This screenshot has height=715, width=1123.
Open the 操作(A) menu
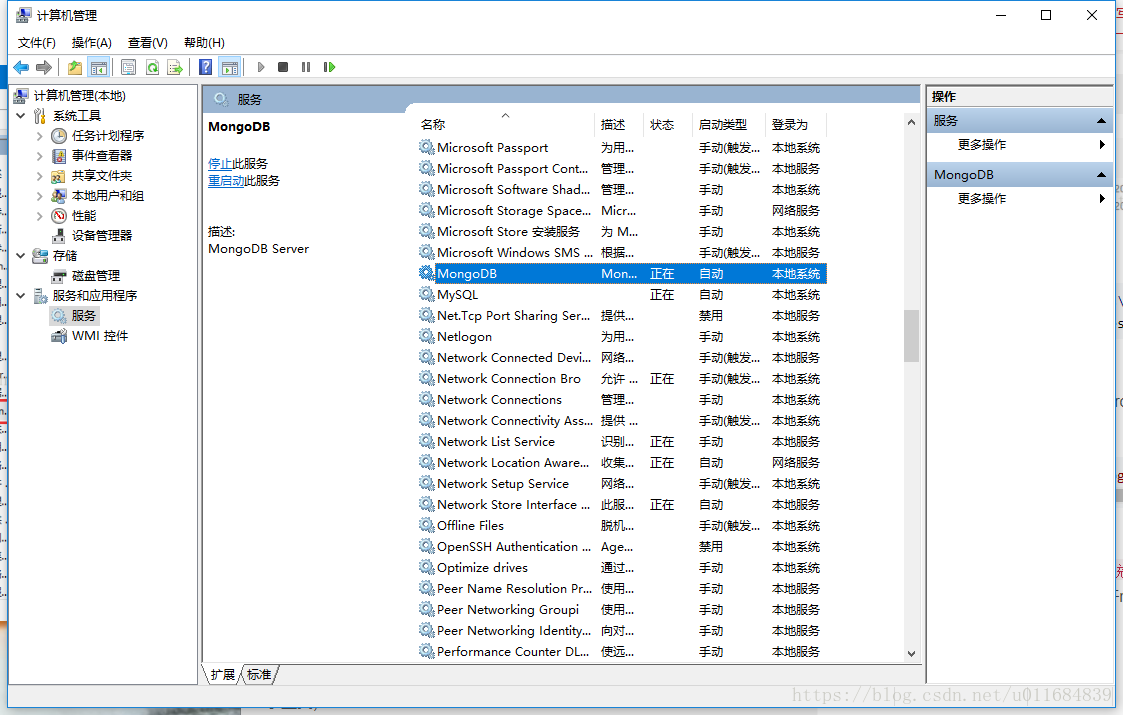point(92,43)
